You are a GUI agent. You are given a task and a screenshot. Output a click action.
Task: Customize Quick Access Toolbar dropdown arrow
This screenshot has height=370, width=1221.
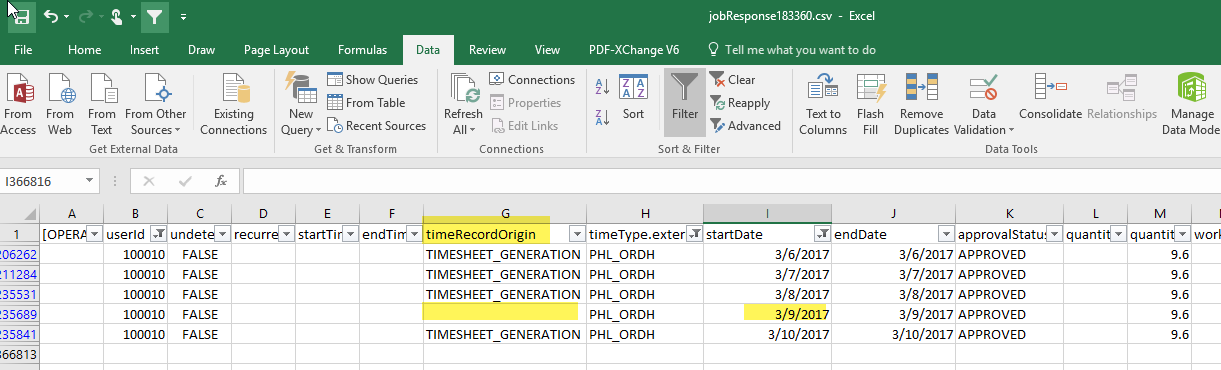(184, 17)
